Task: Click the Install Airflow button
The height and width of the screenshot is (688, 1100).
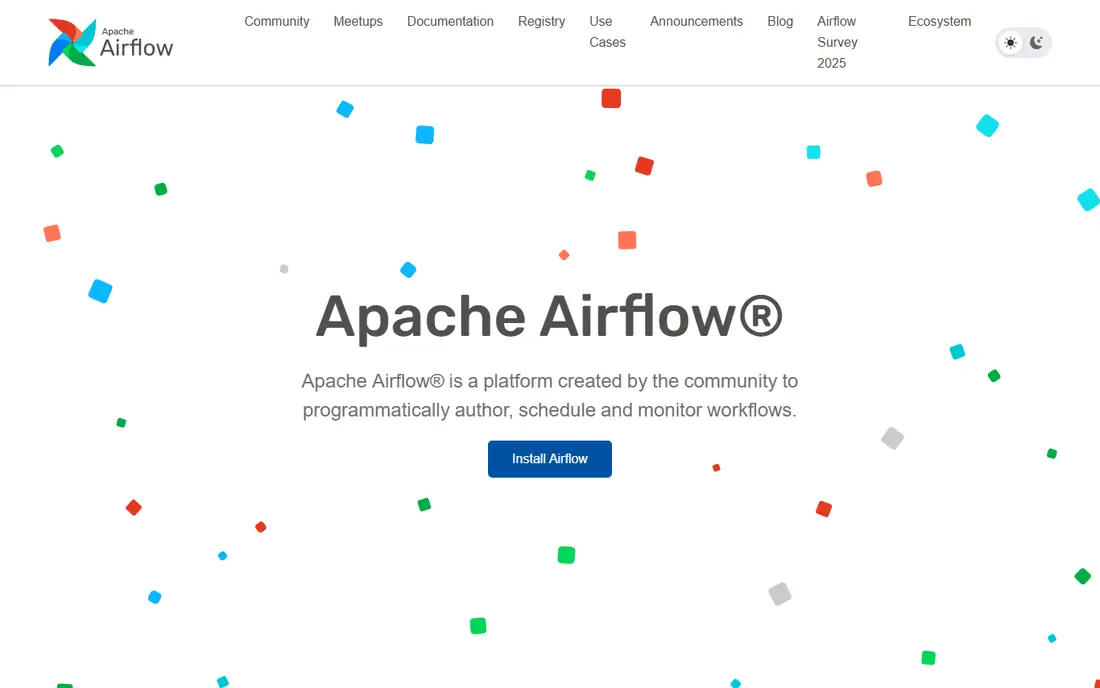Action: (550, 459)
